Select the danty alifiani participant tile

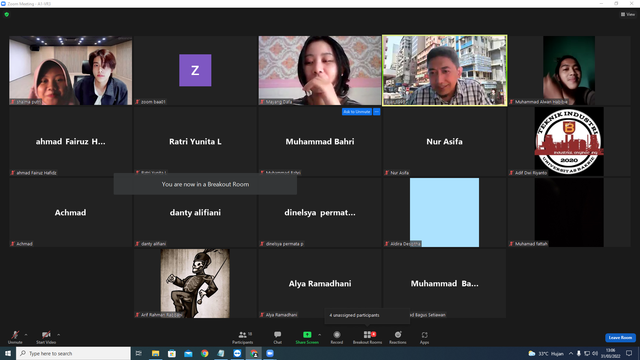195,212
